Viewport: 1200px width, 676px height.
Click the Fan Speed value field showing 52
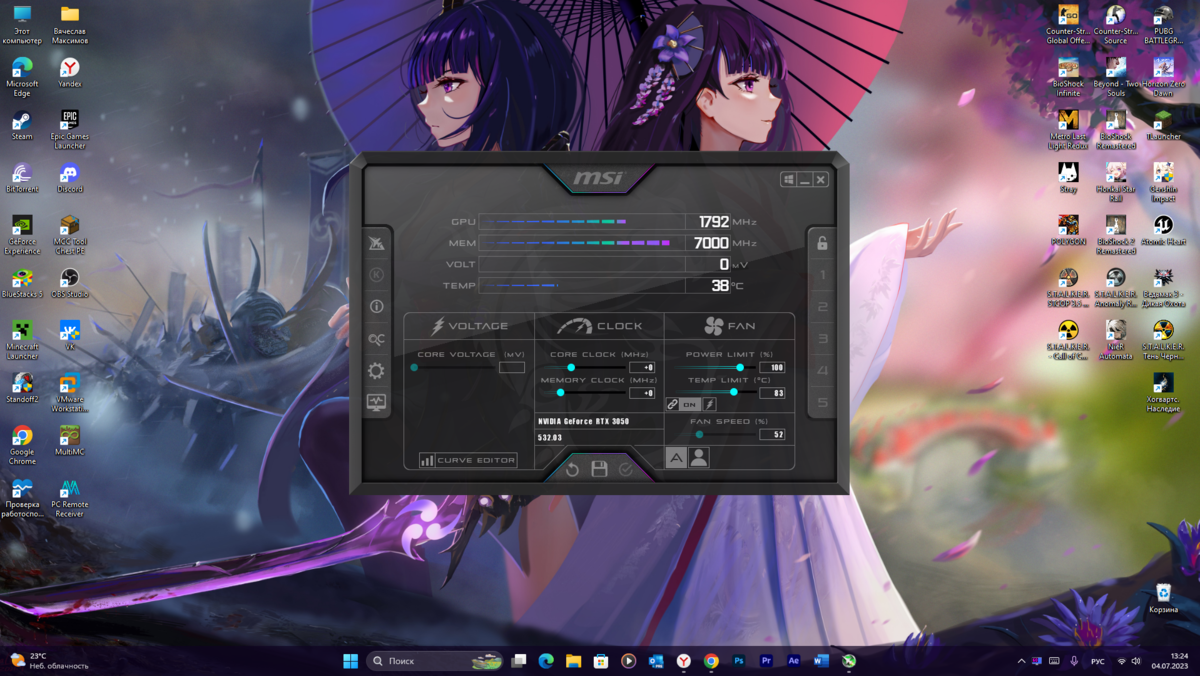(x=772, y=434)
